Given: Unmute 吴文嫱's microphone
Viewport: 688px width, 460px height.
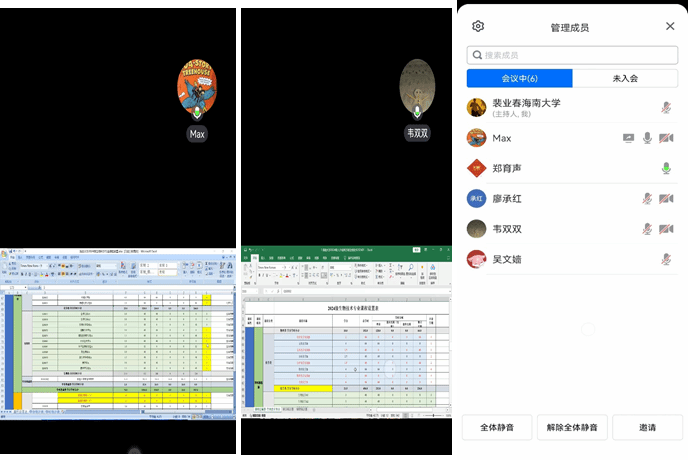Looking at the screenshot, I should point(666,259).
